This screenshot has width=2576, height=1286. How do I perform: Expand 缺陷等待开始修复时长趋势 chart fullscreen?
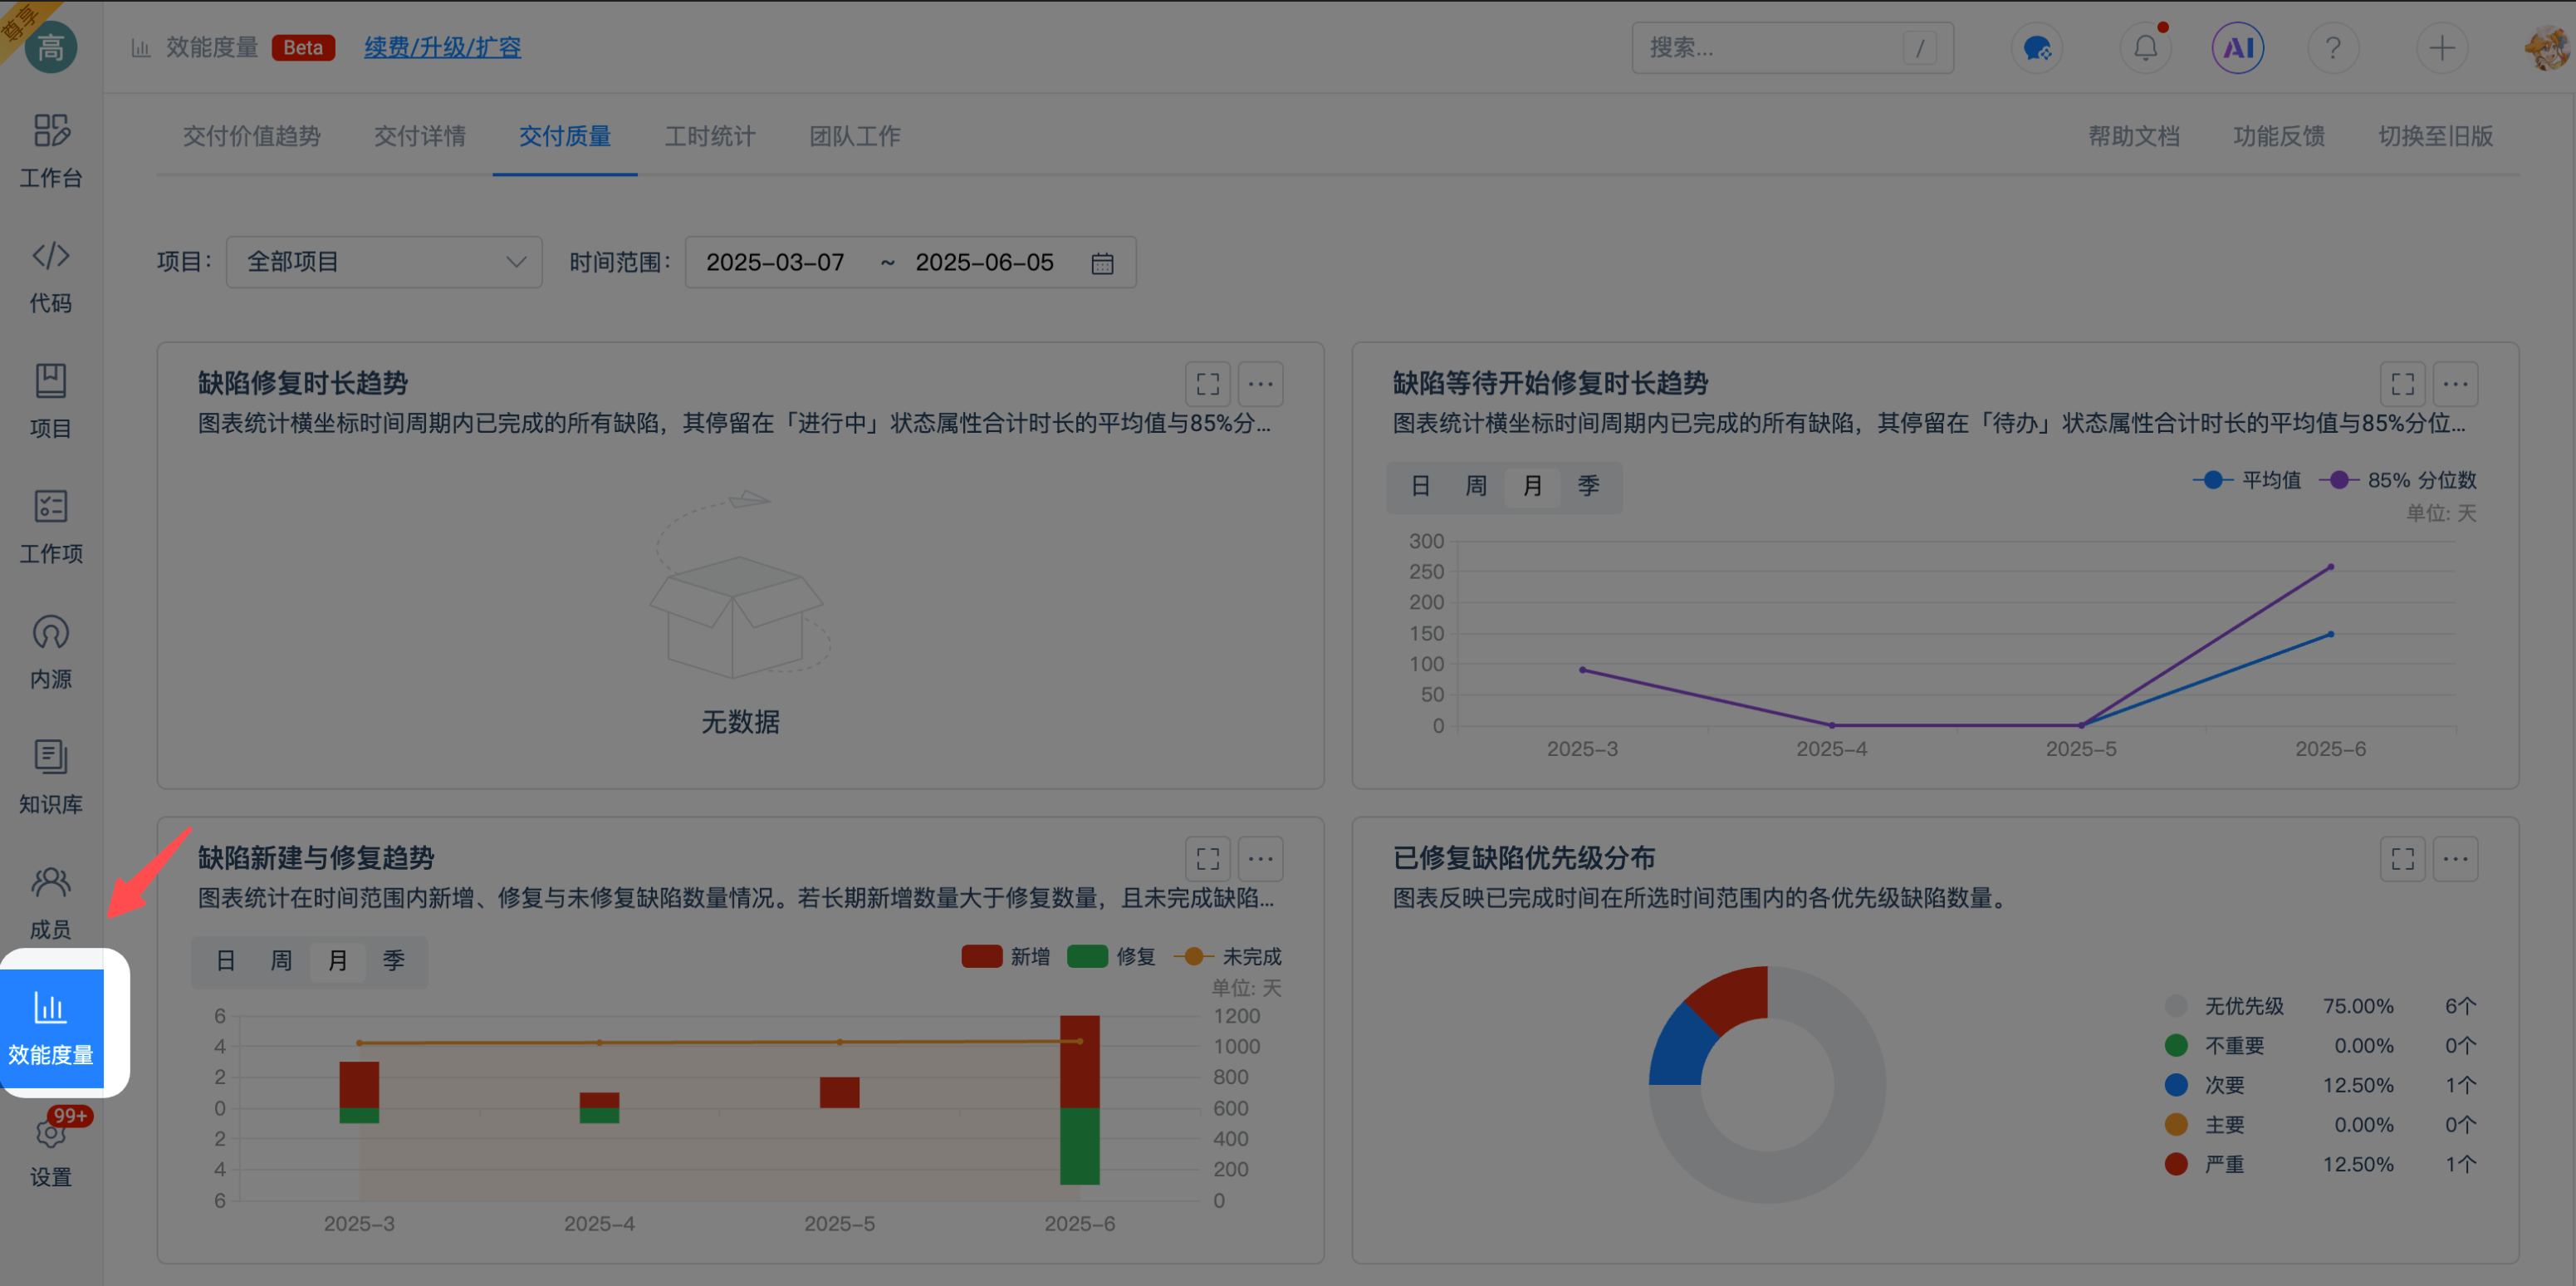[x=2403, y=384]
